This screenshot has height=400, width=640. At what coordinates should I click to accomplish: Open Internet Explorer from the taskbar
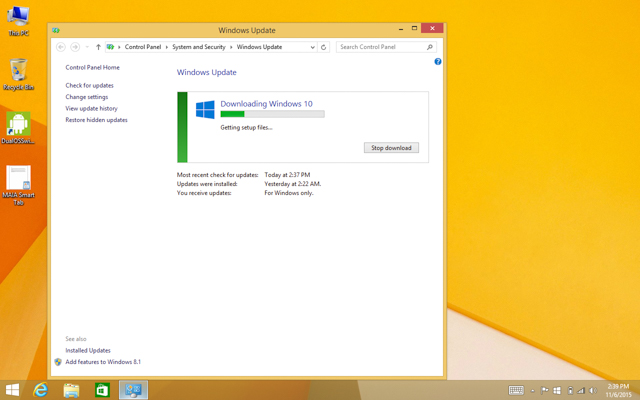click(41, 389)
